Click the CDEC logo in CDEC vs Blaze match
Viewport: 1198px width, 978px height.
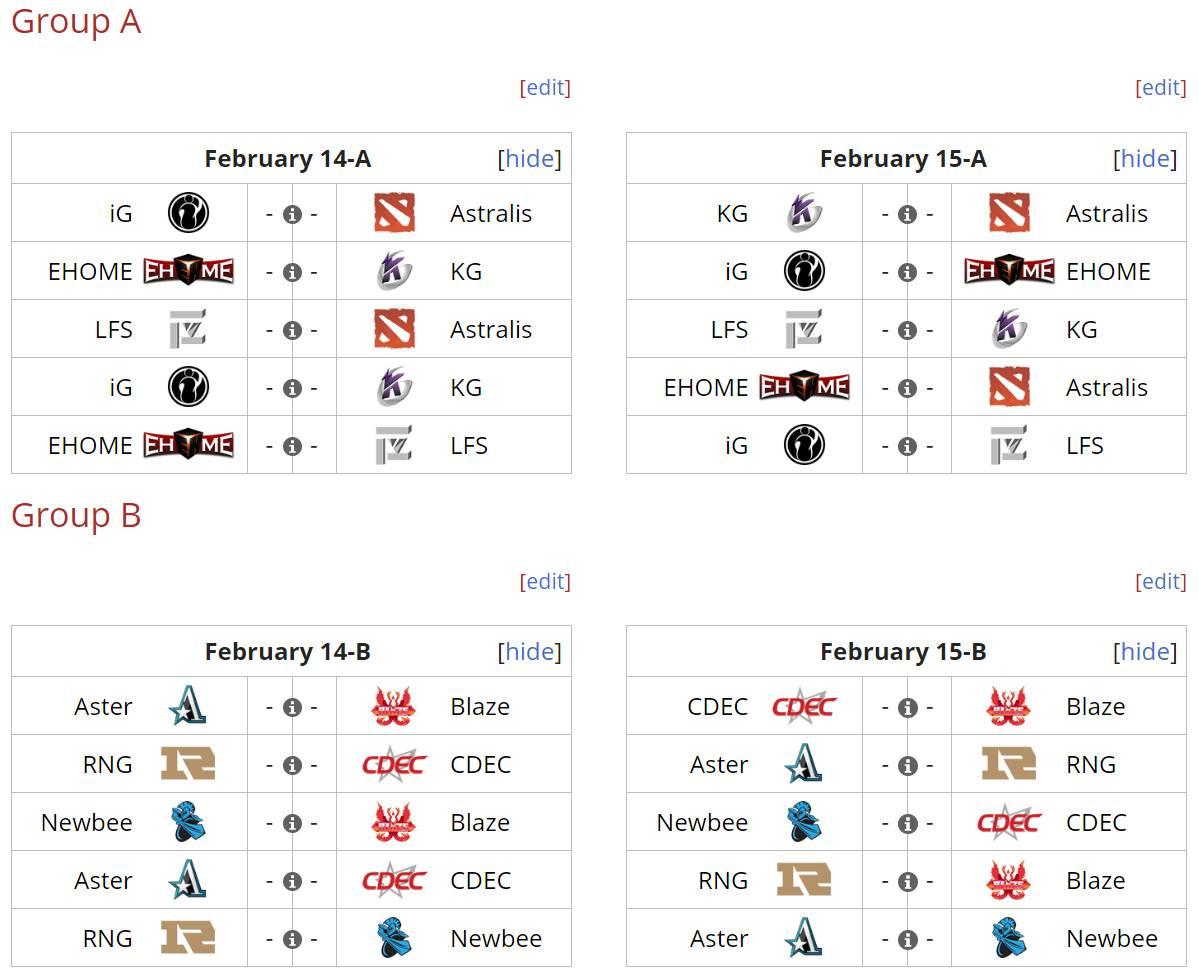coord(804,706)
